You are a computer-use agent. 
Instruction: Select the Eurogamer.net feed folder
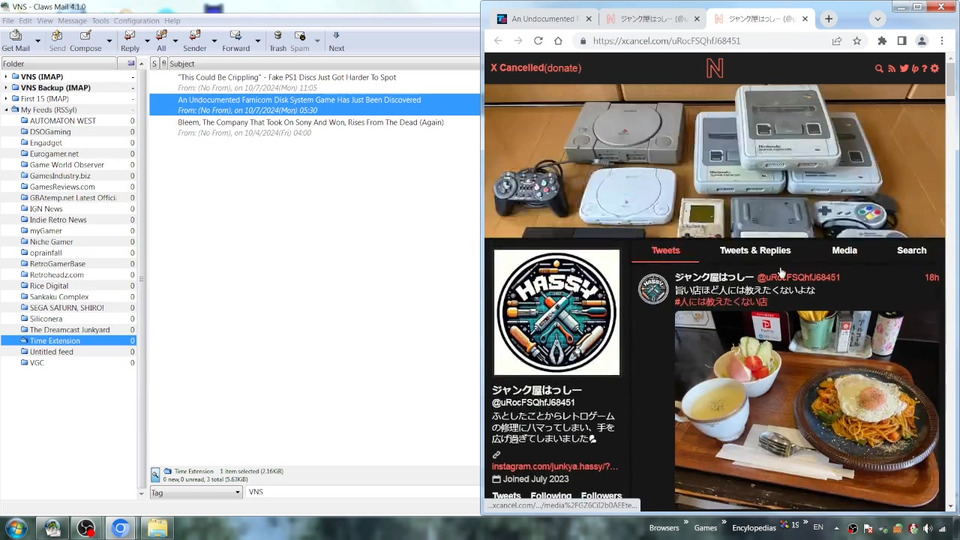tap(54, 154)
